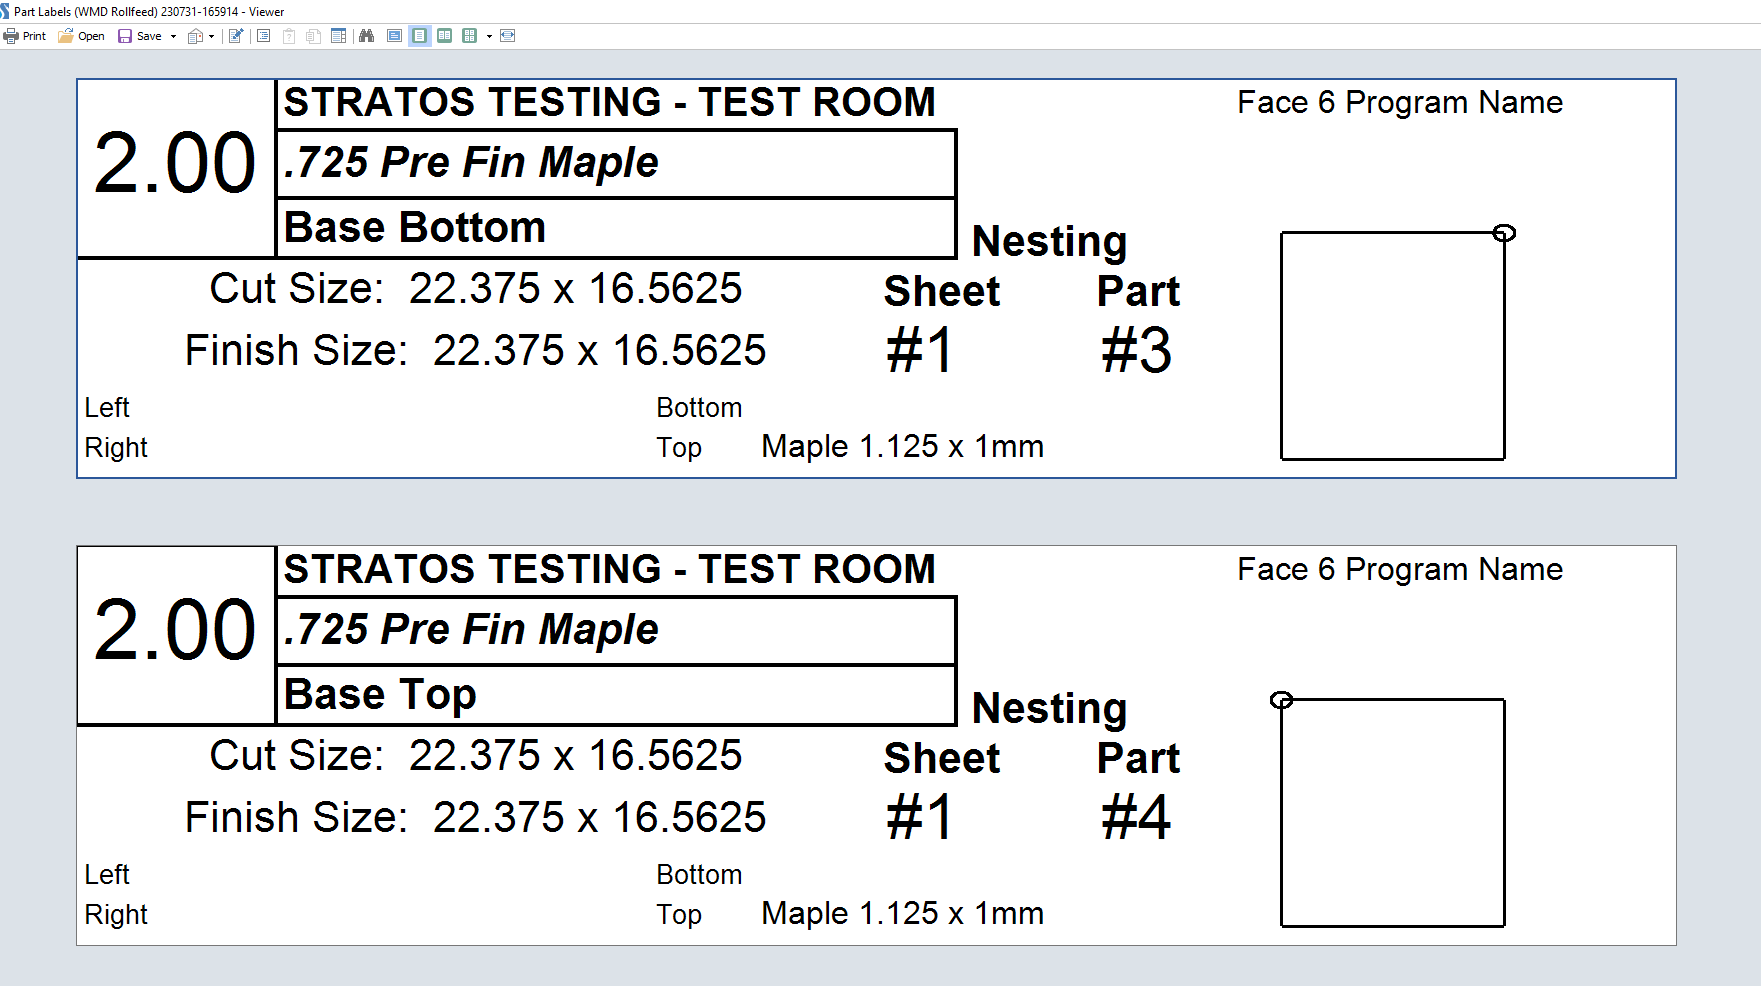Image resolution: width=1761 pixels, height=986 pixels.
Task: Click the Save floppy disk icon
Action: click(125, 36)
